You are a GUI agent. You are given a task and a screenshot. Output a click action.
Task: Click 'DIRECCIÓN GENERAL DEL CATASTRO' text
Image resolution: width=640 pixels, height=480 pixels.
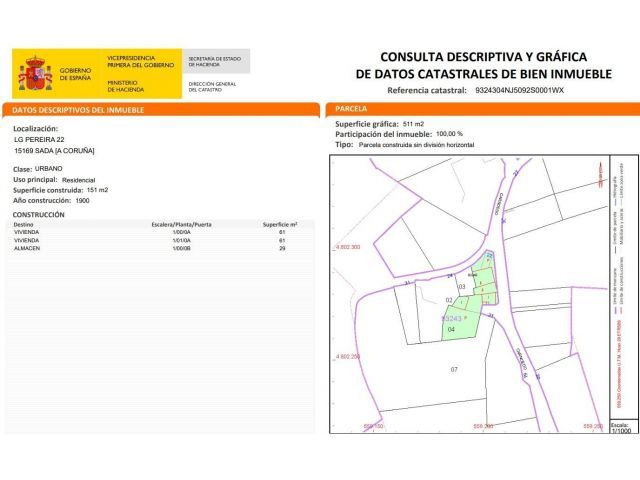coord(212,87)
